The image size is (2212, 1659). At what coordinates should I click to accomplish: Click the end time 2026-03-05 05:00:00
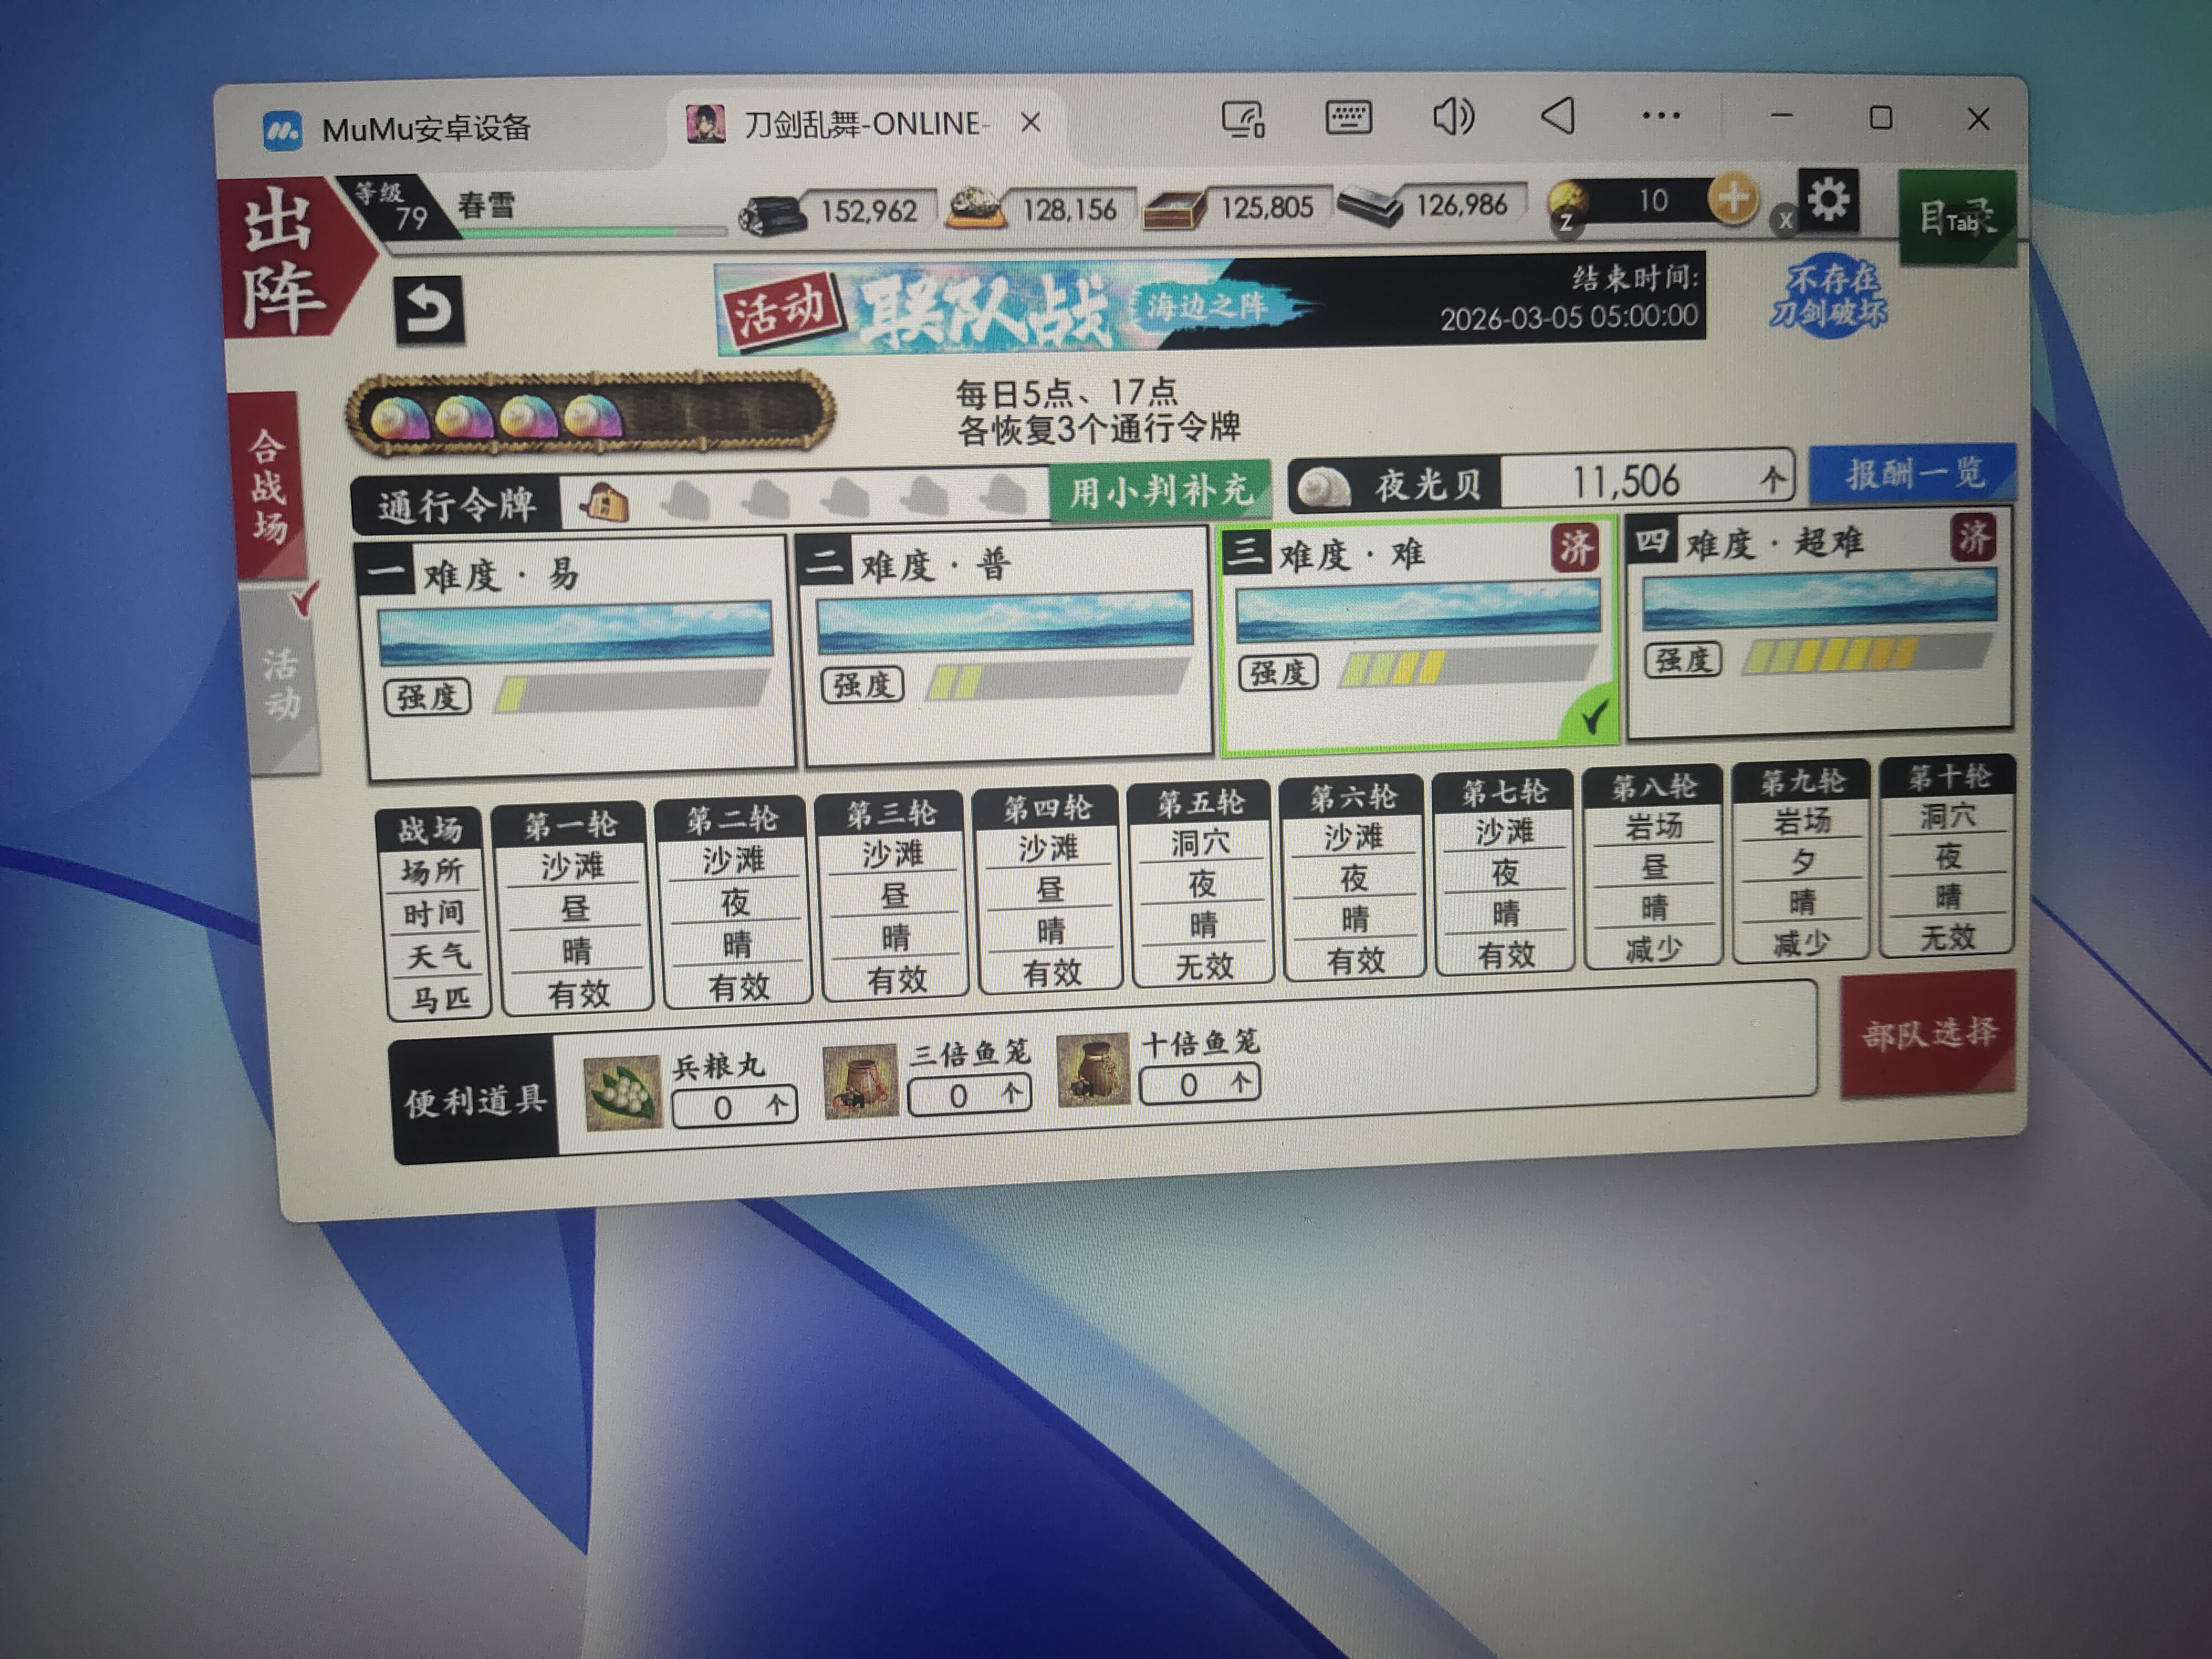click(x=1569, y=318)
